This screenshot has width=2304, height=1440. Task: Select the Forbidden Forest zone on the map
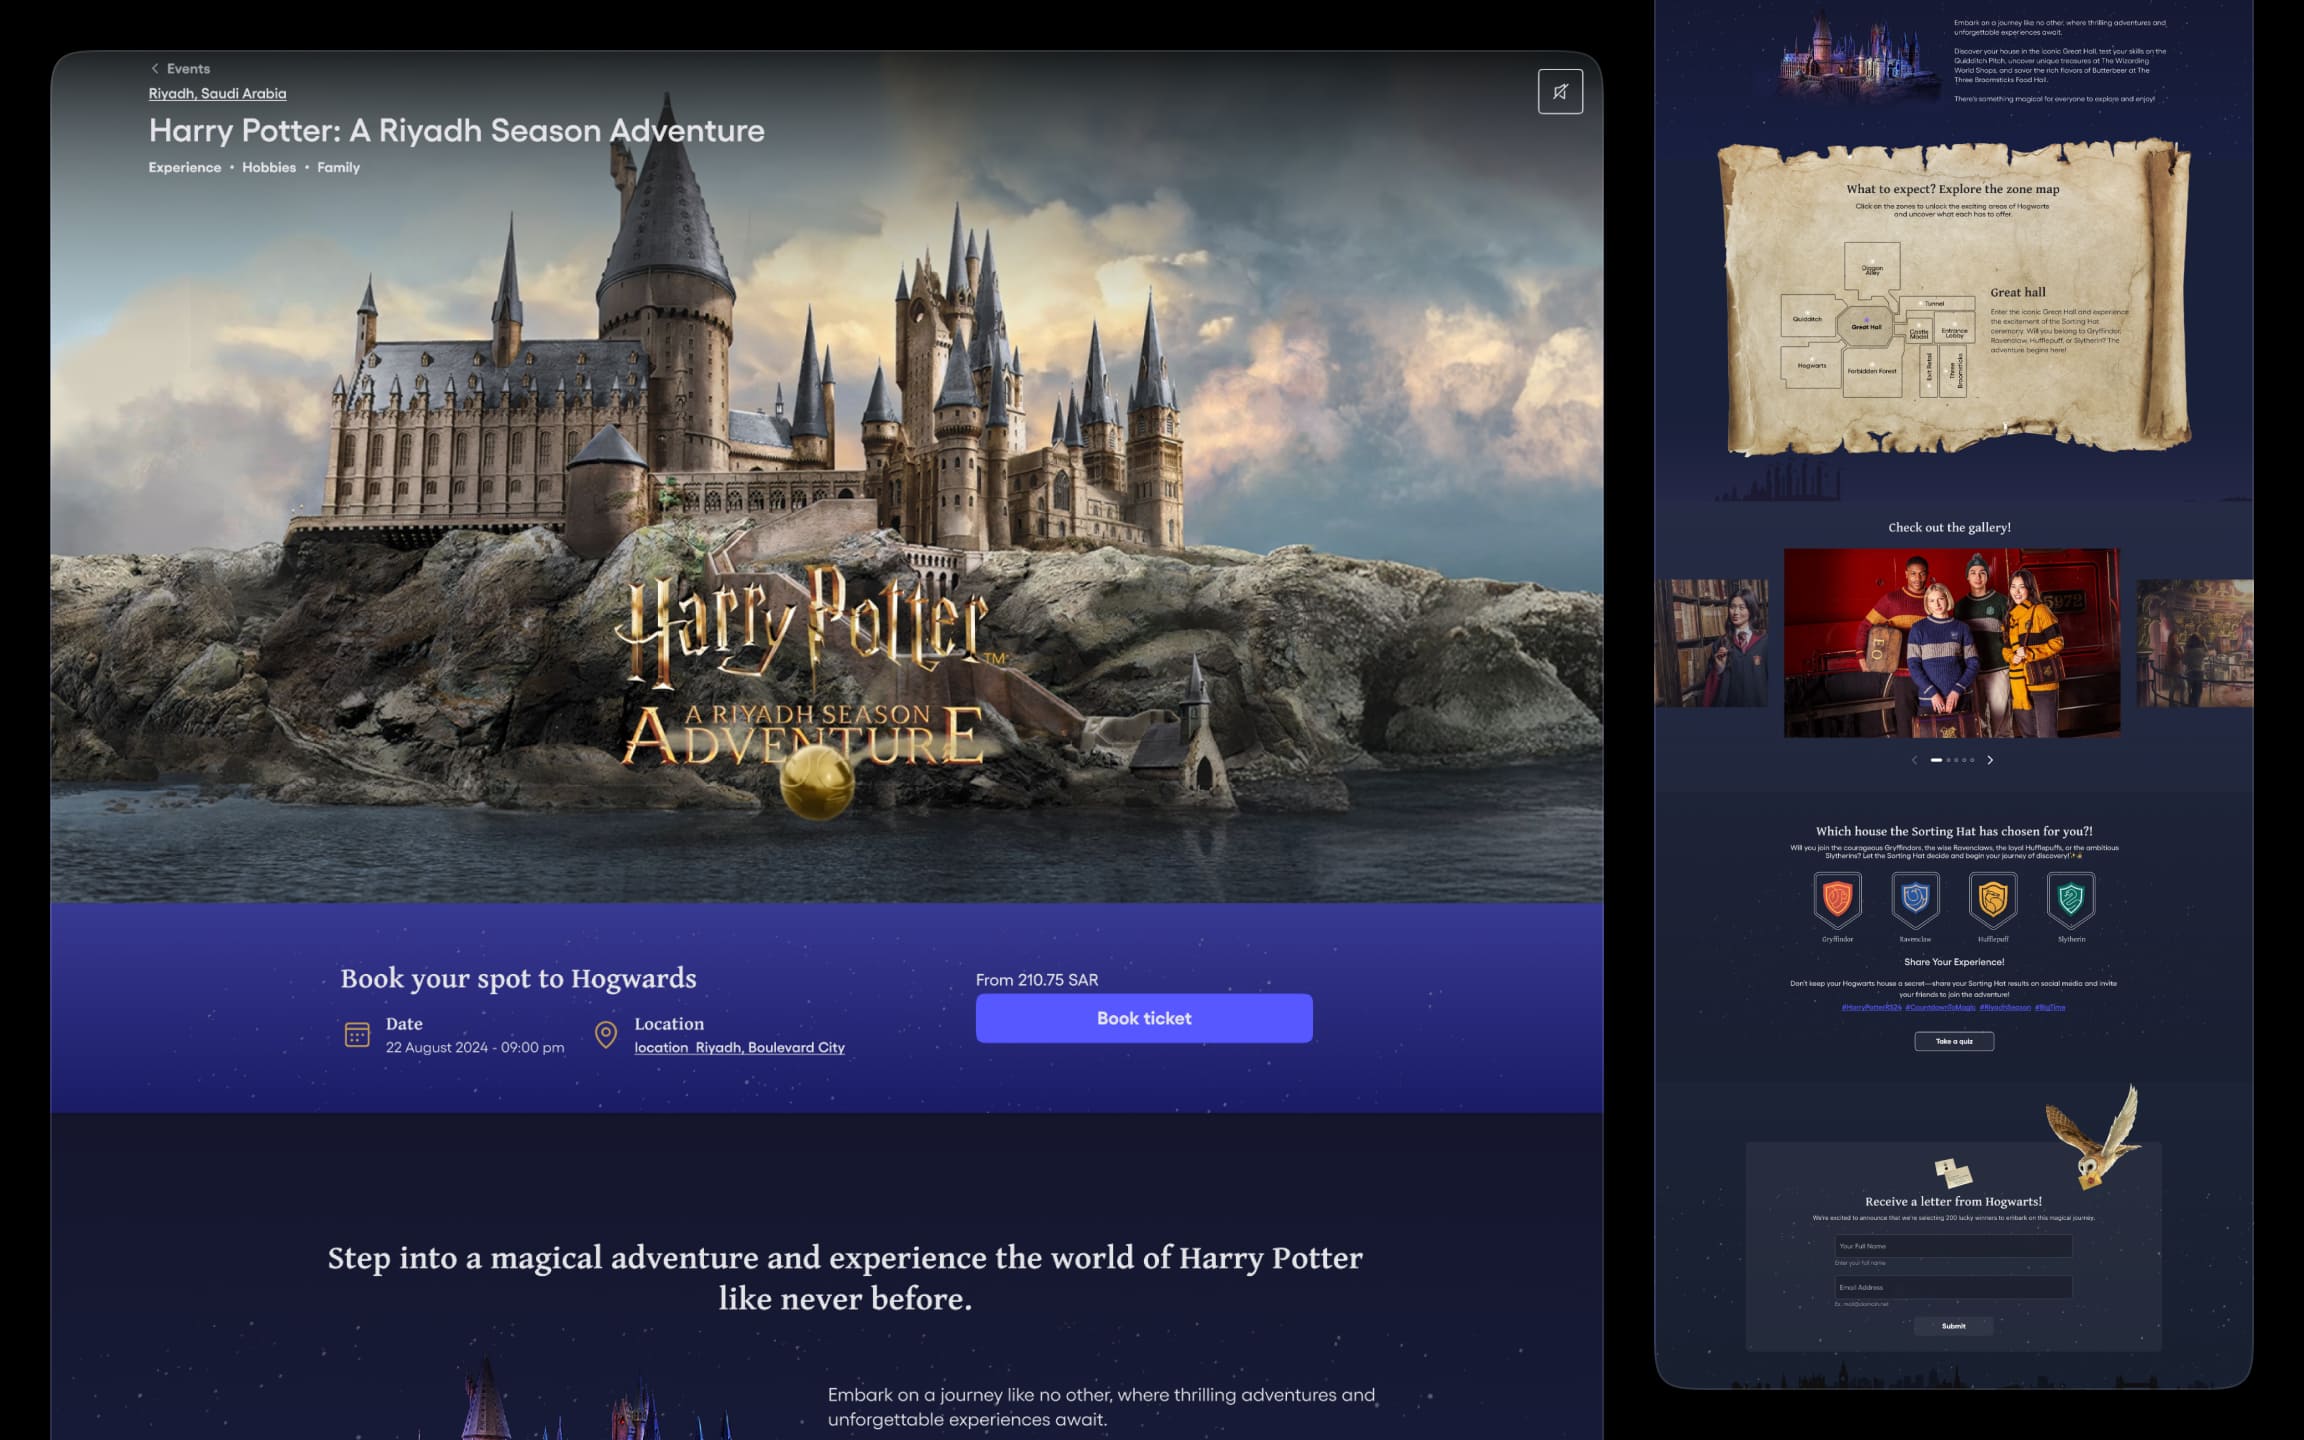tap(1872, 371)
